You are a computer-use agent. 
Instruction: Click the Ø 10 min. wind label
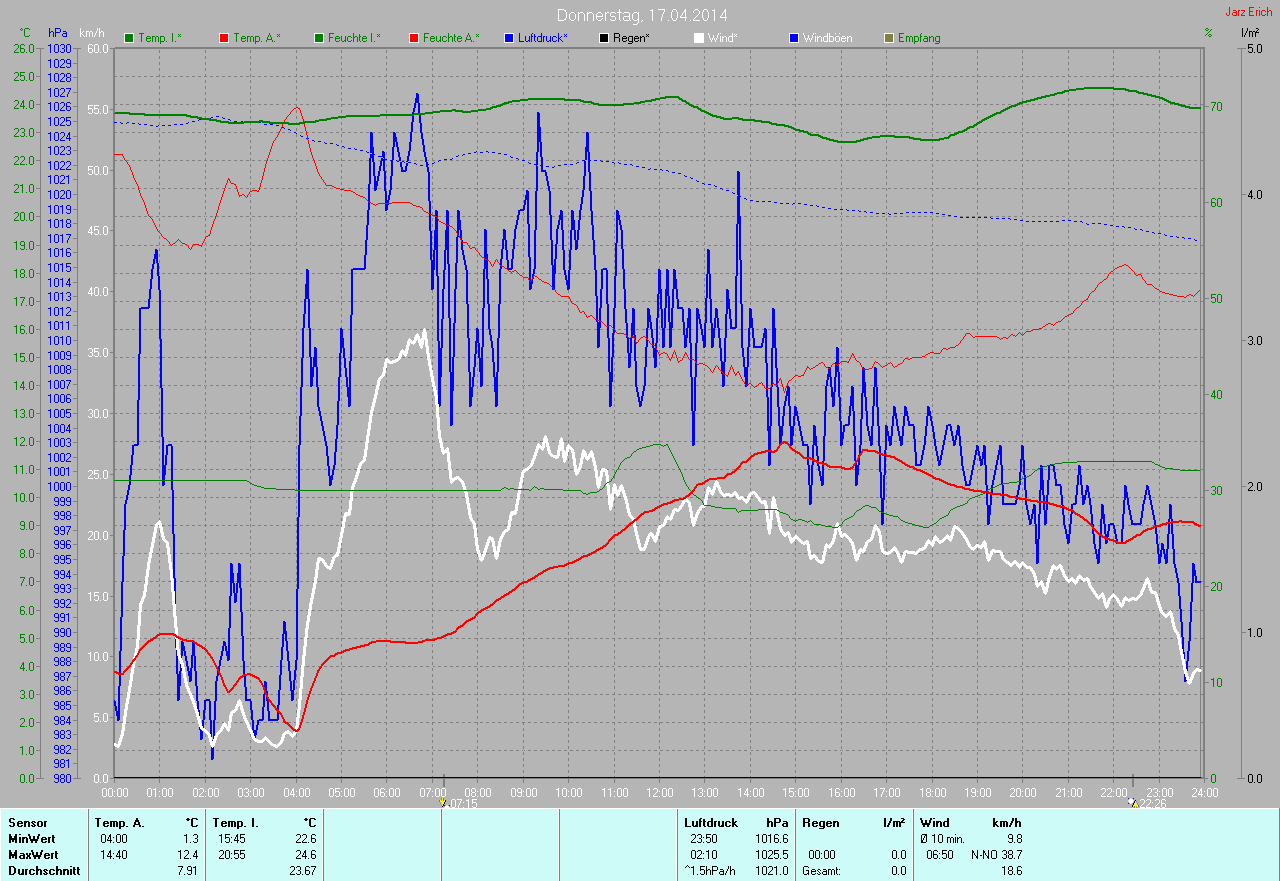[x=942, y=838]
